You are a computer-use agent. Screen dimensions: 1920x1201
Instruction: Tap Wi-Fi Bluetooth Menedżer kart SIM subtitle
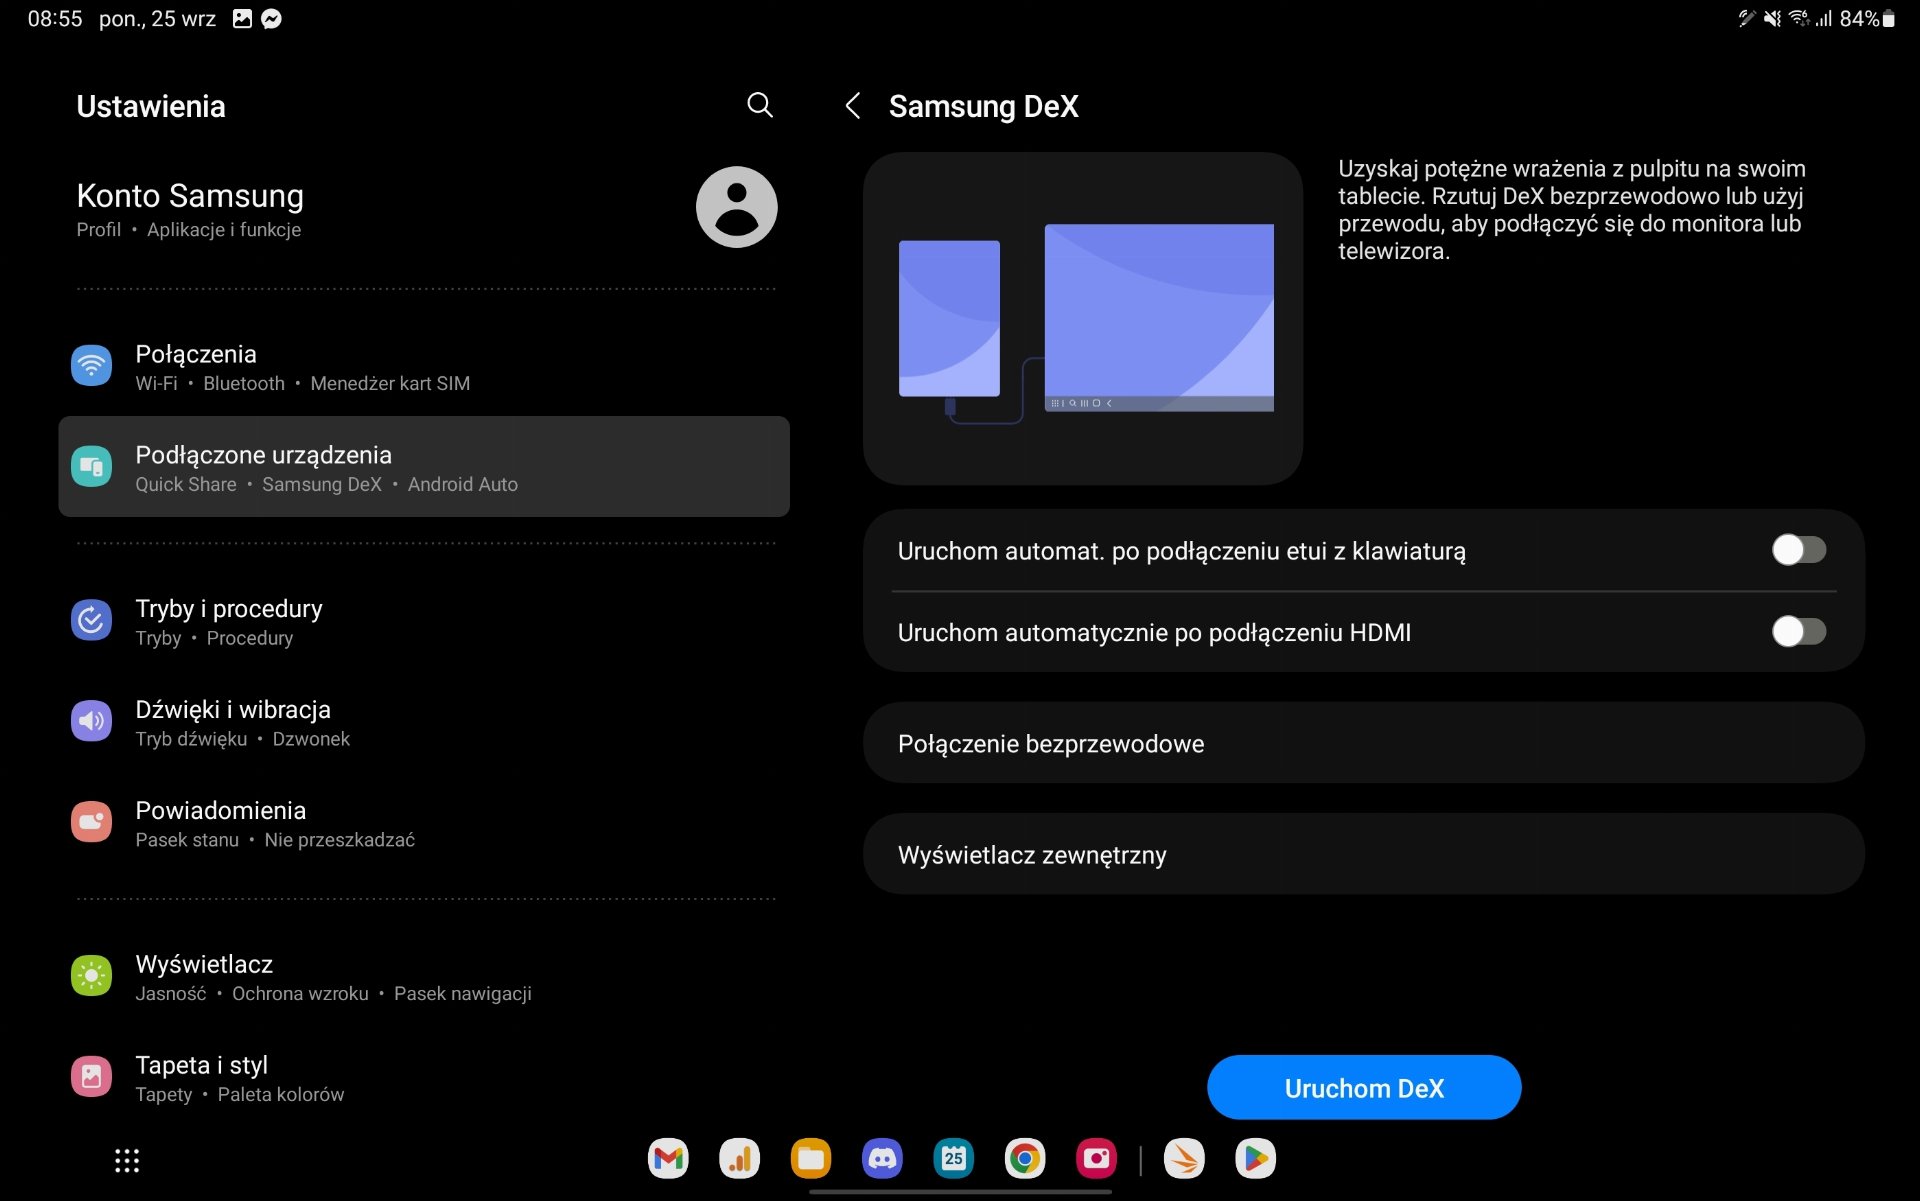pos(302,383)
